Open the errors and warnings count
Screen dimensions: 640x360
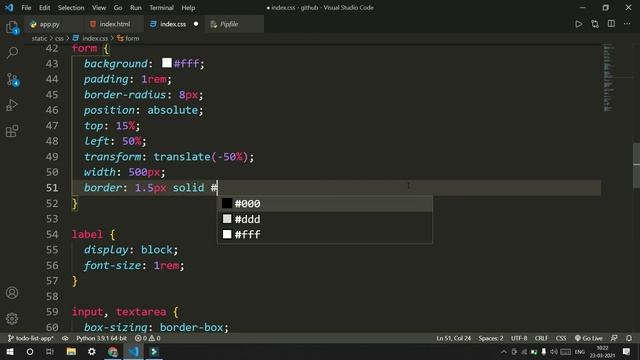point(147,338)
